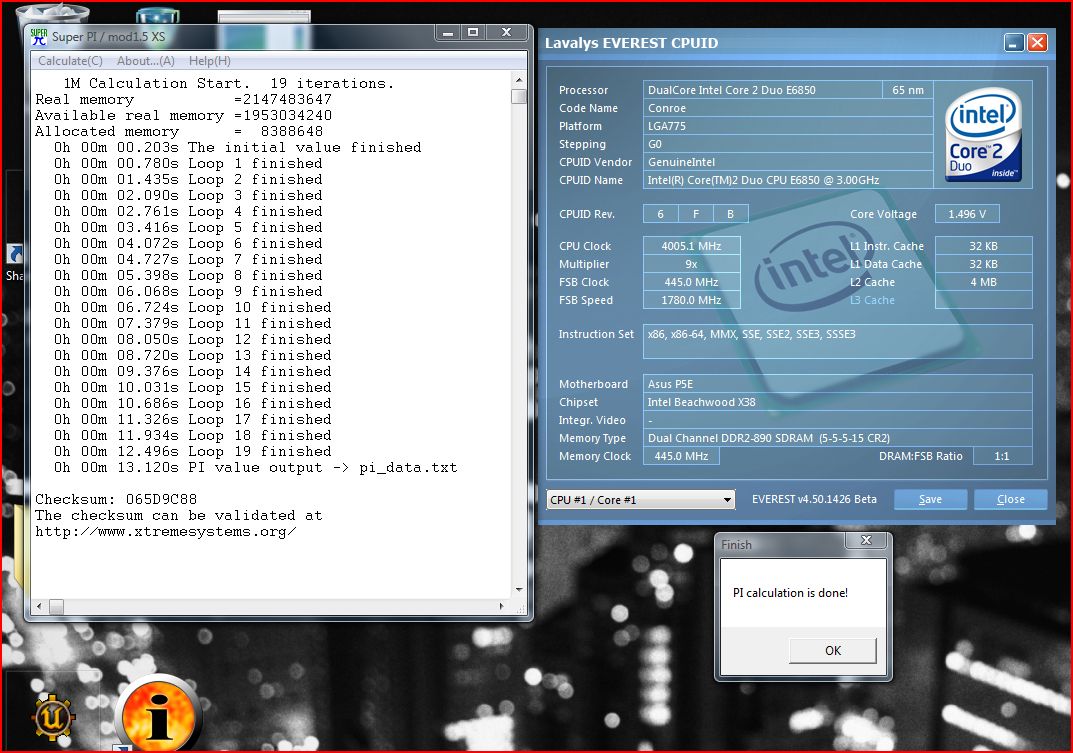The image size is (1073, 753).
Task: Close the Super PI window
Action: (507, 32)
